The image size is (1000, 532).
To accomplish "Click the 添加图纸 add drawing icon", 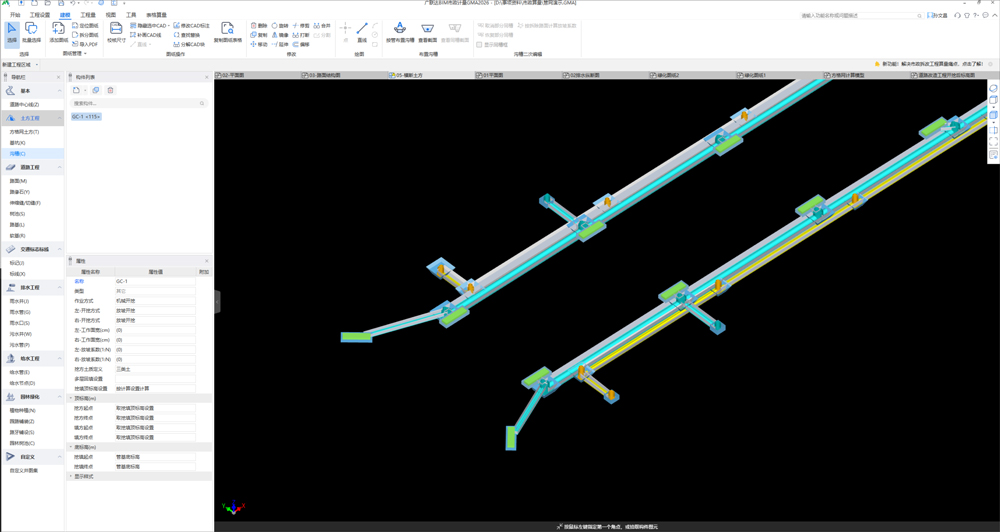I will (x=57, y=33).
